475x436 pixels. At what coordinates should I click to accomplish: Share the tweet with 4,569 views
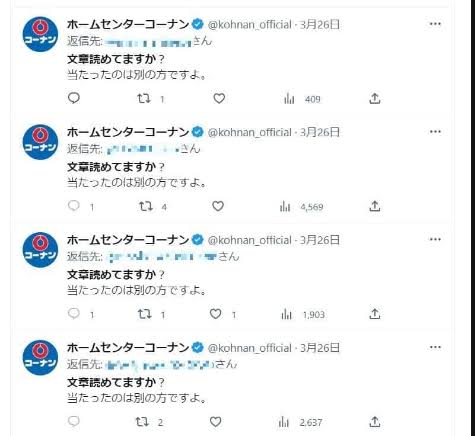pyautogui.click(x=375, y=206)
